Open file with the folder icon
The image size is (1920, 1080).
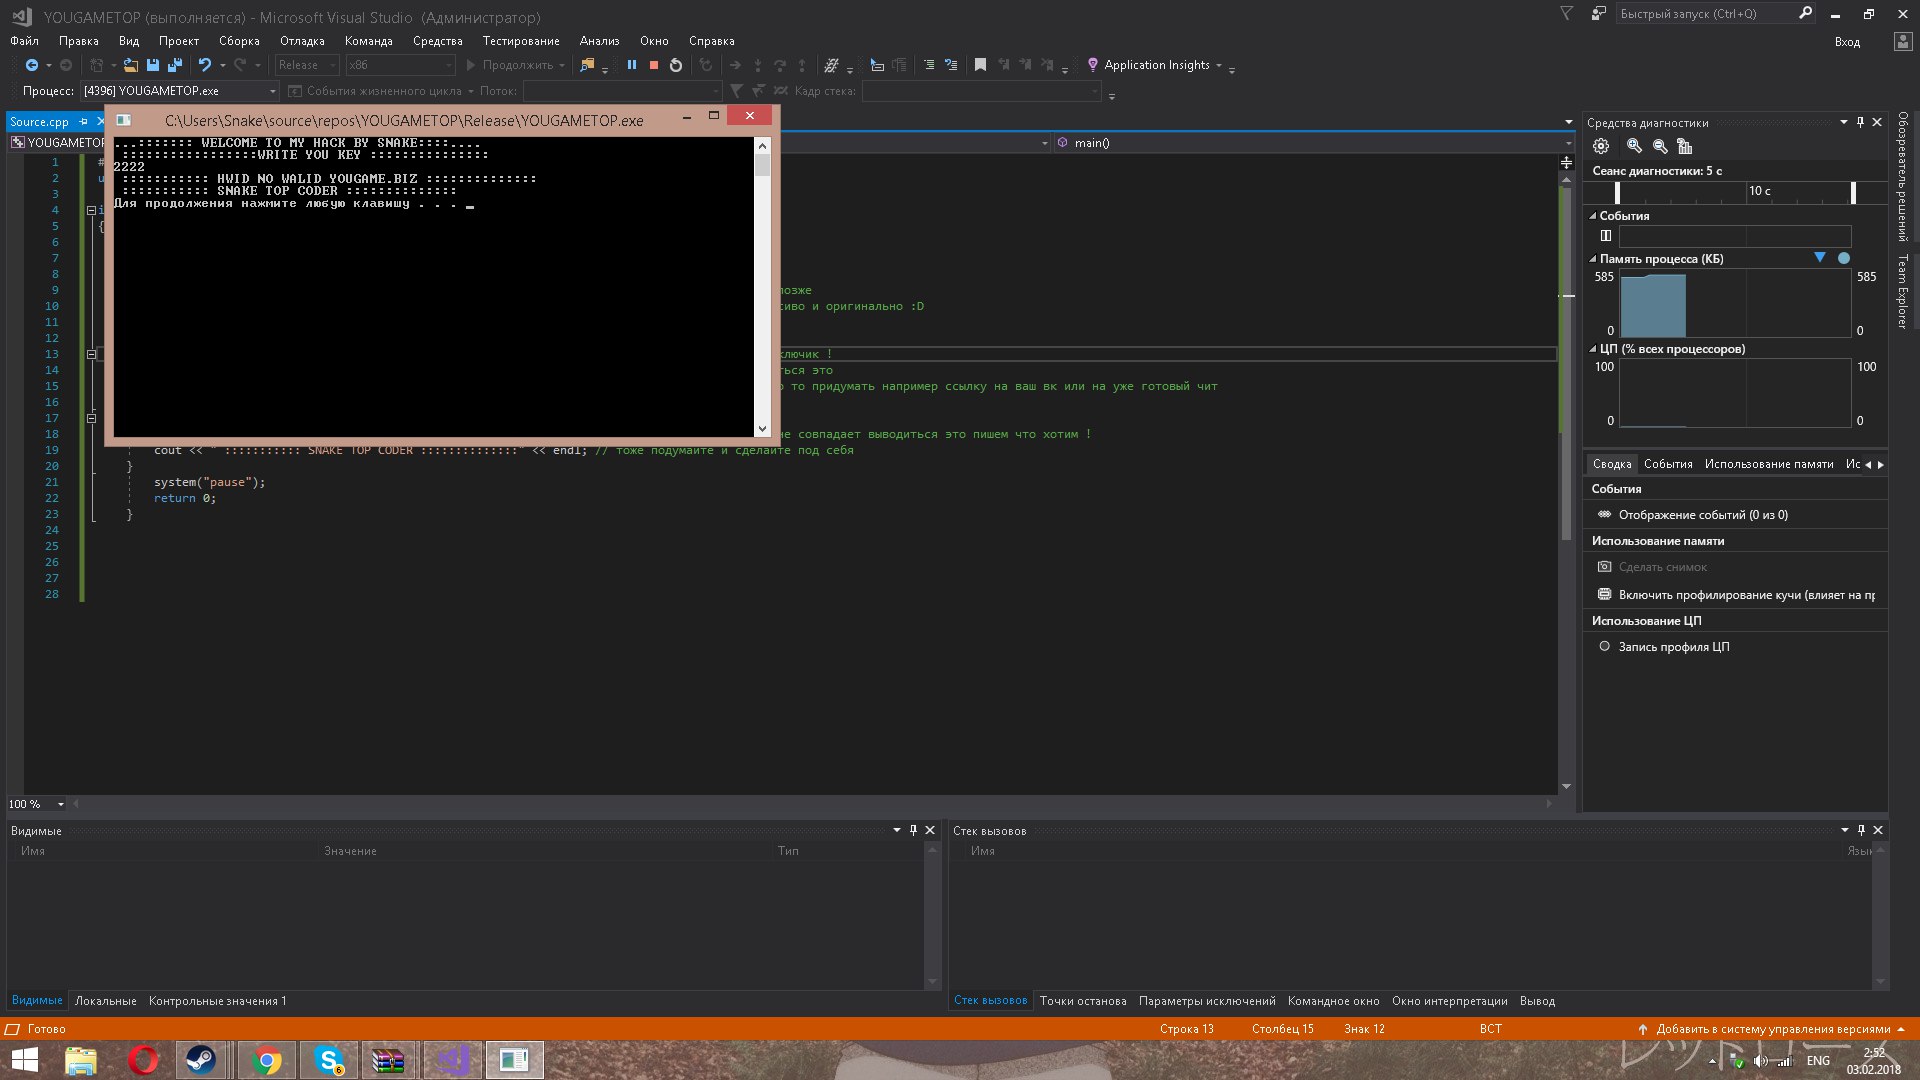tap(131, 65)
